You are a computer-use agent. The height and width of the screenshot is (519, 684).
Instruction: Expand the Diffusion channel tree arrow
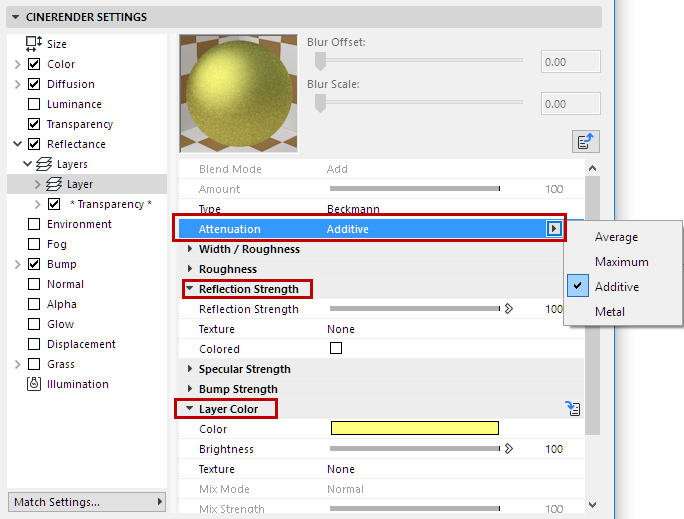(17, 84)
